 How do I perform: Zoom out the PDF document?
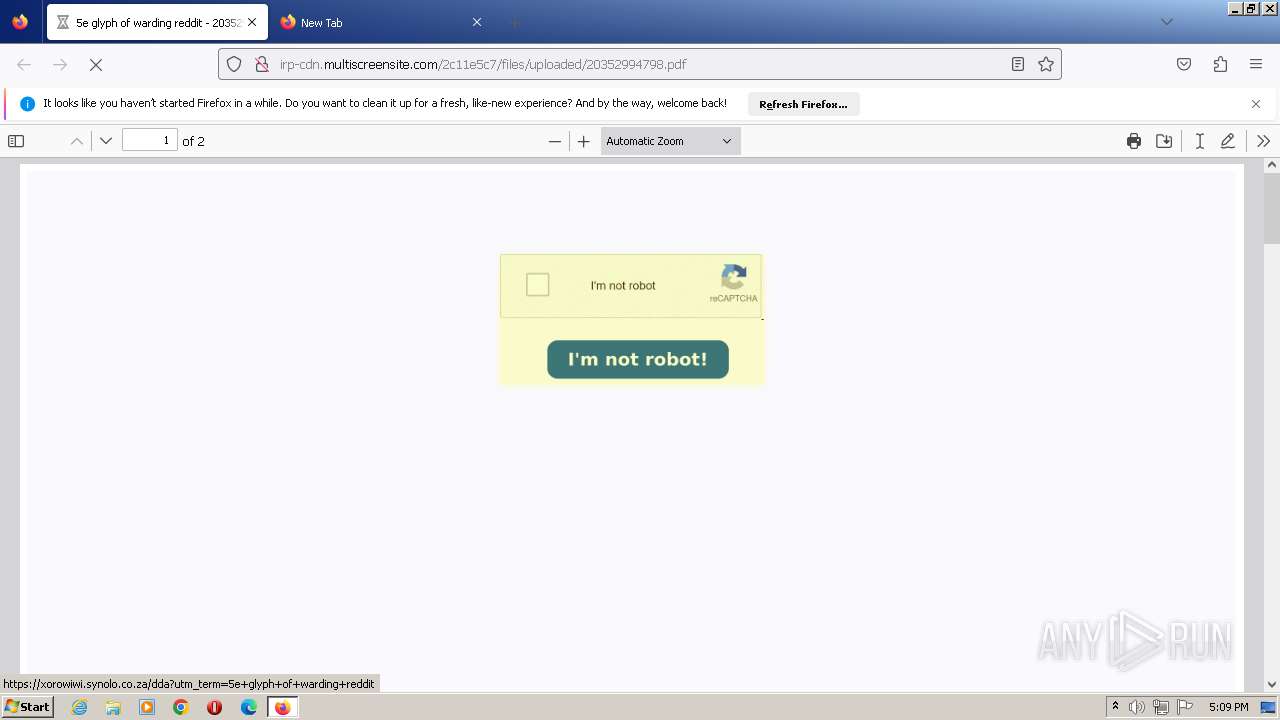[555, 141]
